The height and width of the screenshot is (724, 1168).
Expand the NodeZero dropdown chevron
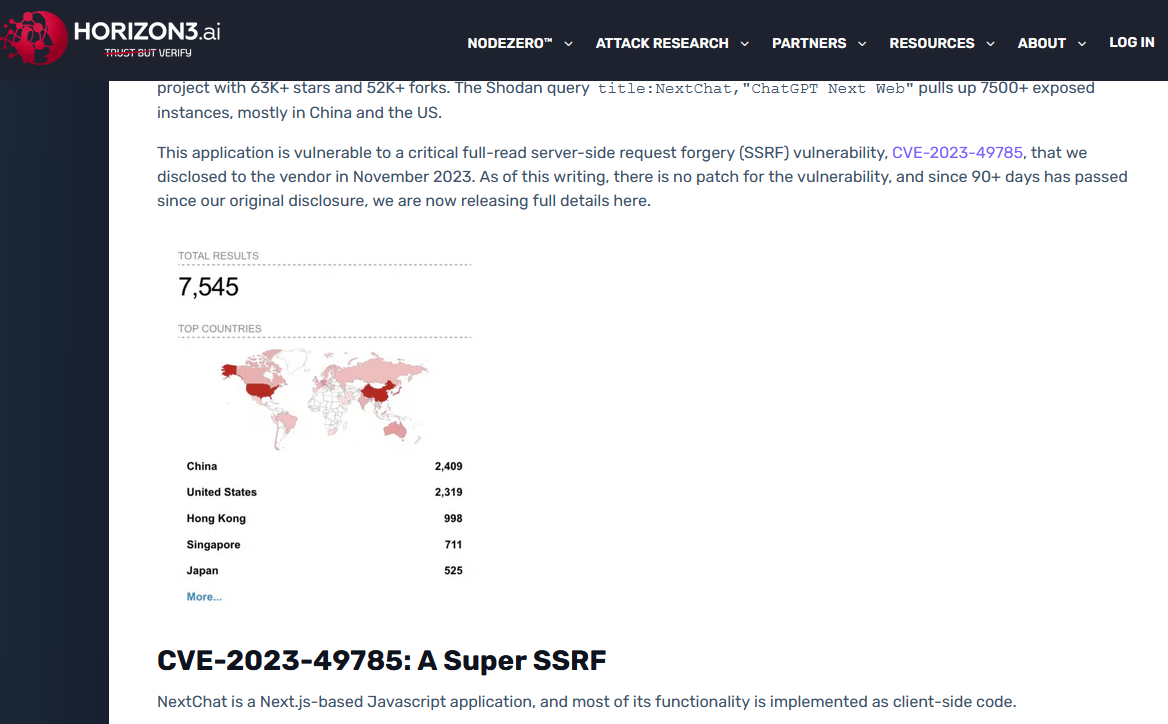(569, 44)
